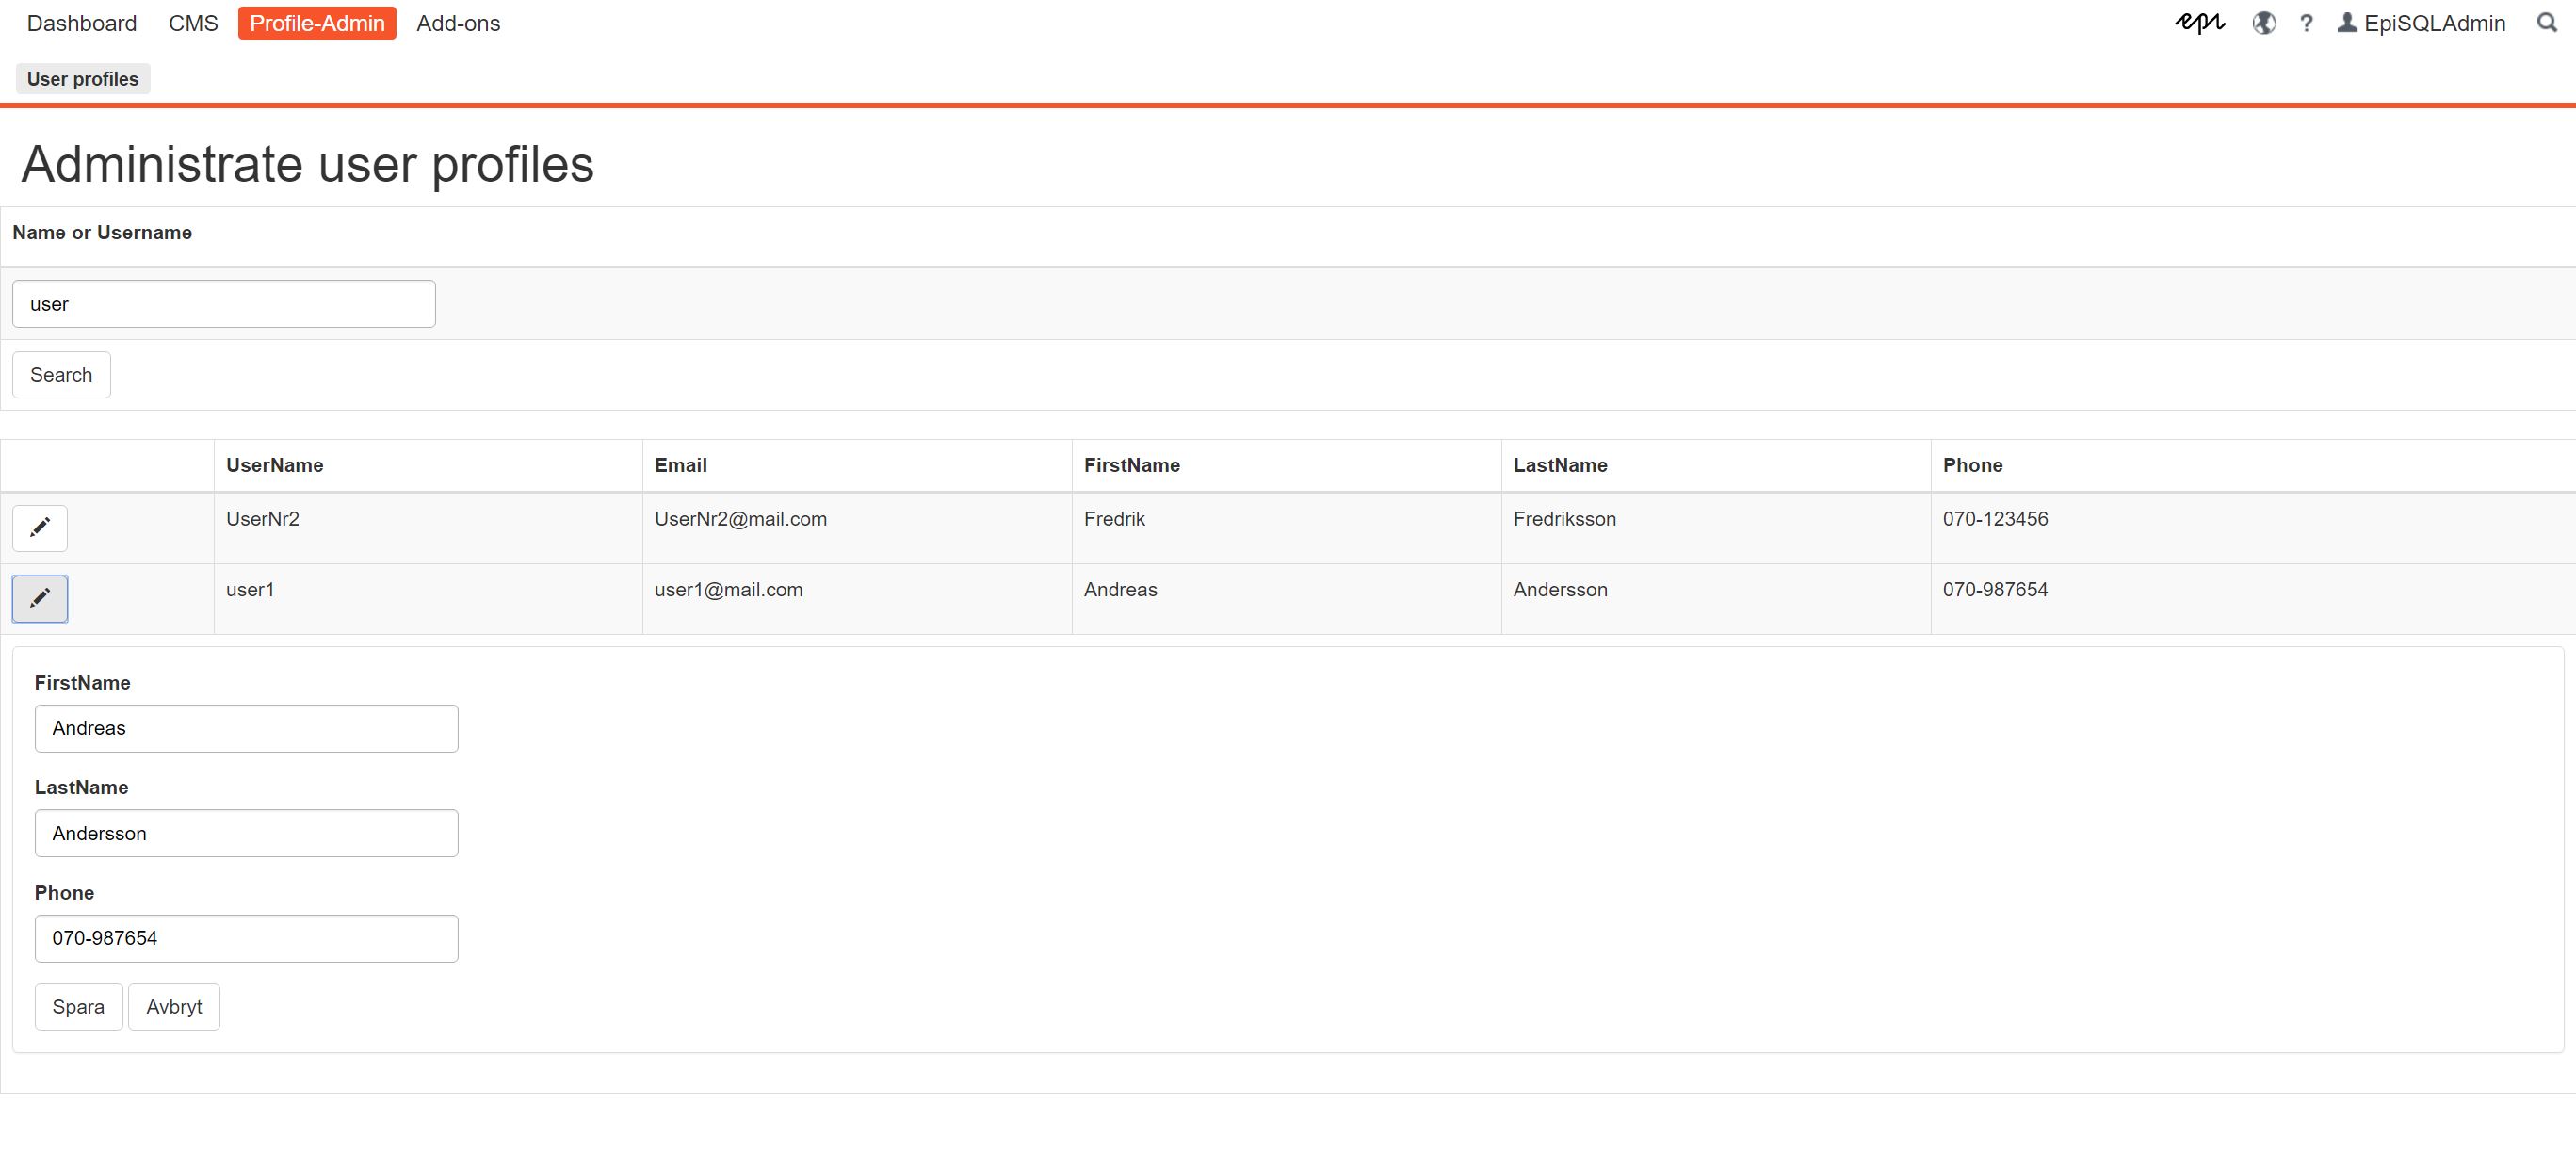Open the Episerver logo menu

[x=2199, y=23]
